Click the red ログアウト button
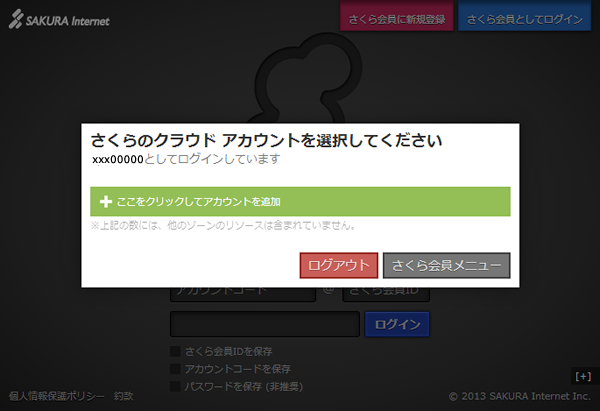The width and height of the screenshot is (600, 411). (x=339, y=265)
